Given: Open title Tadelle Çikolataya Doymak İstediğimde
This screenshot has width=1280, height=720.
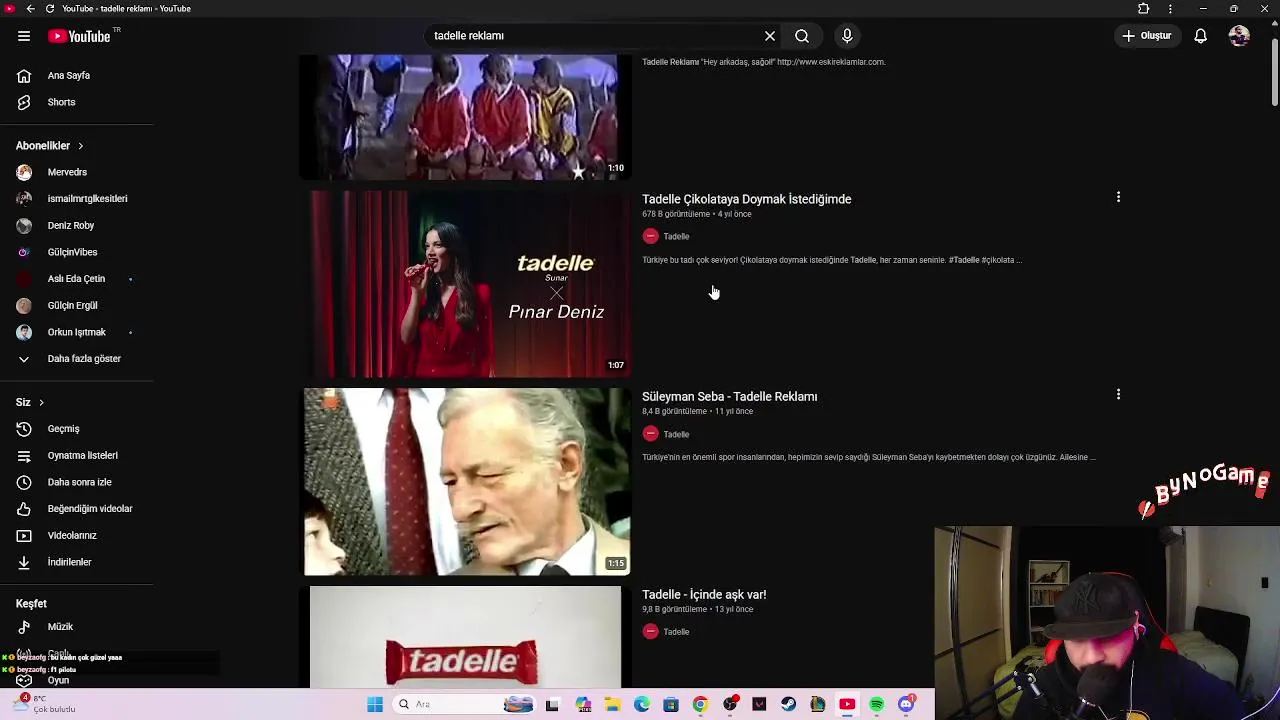Looking at the screenshot, I should (747, 199).
